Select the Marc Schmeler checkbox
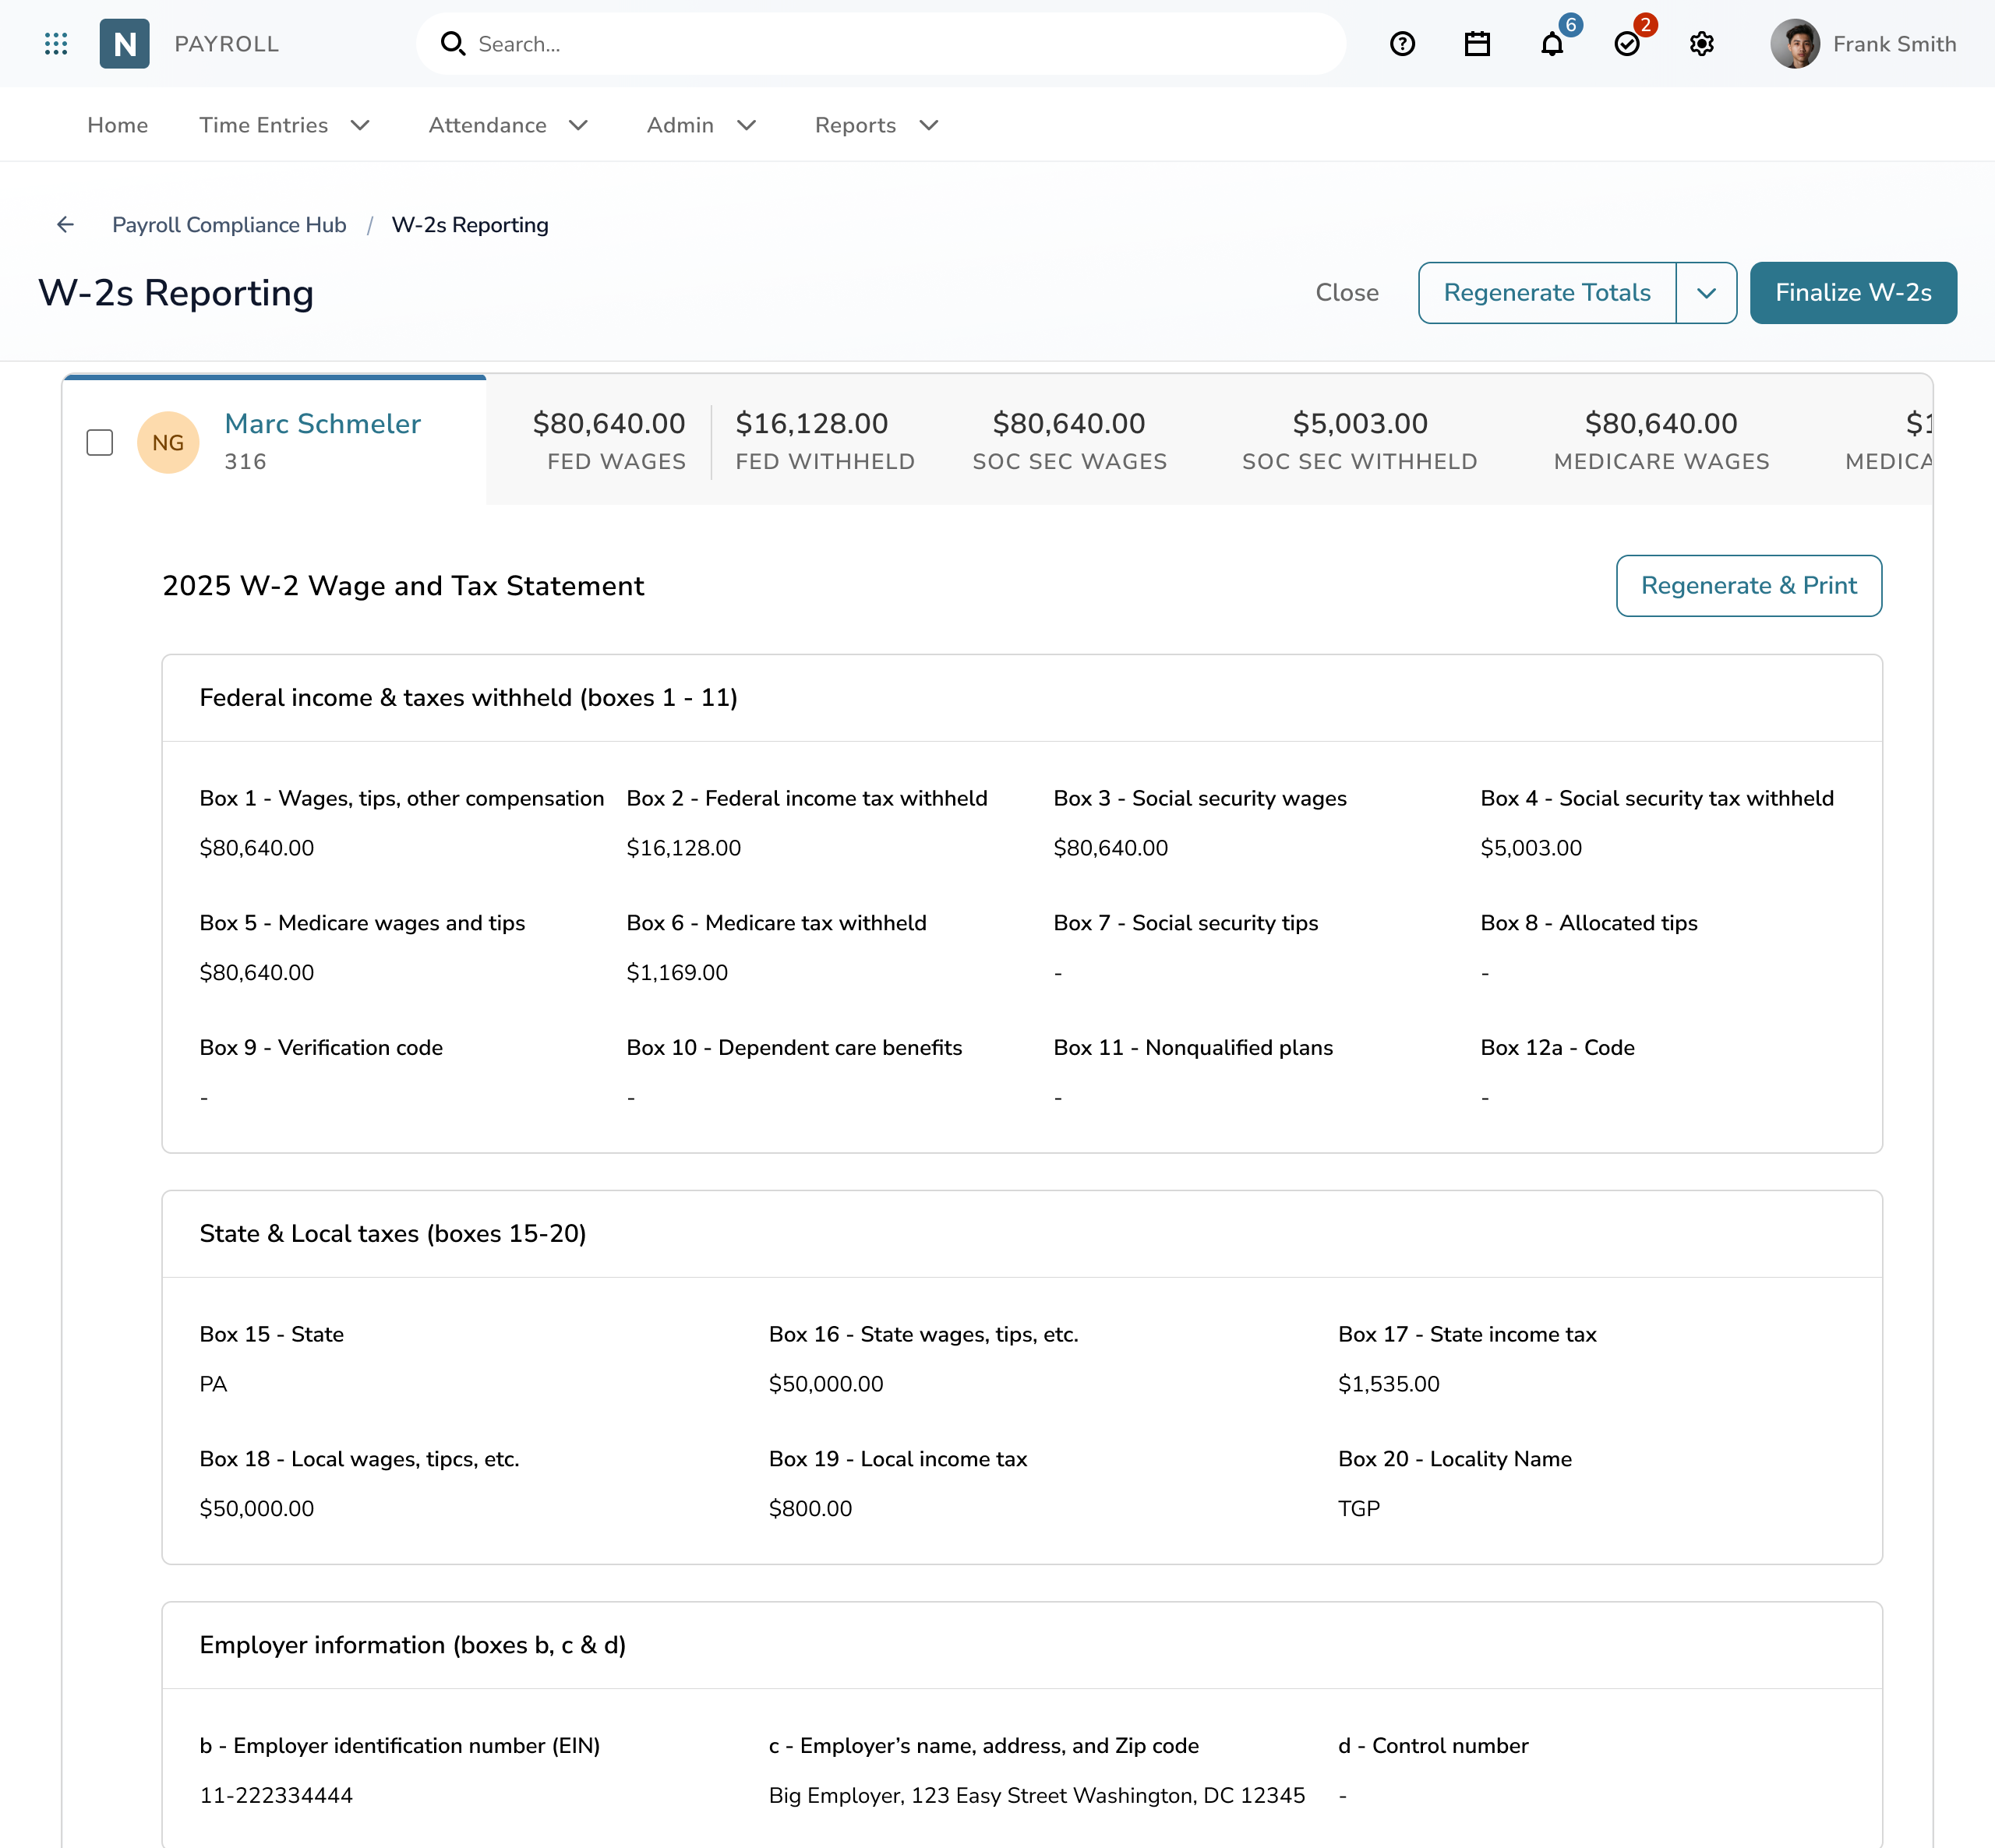The width and height of the screenshot is (1995, 1848). (100, 442)
